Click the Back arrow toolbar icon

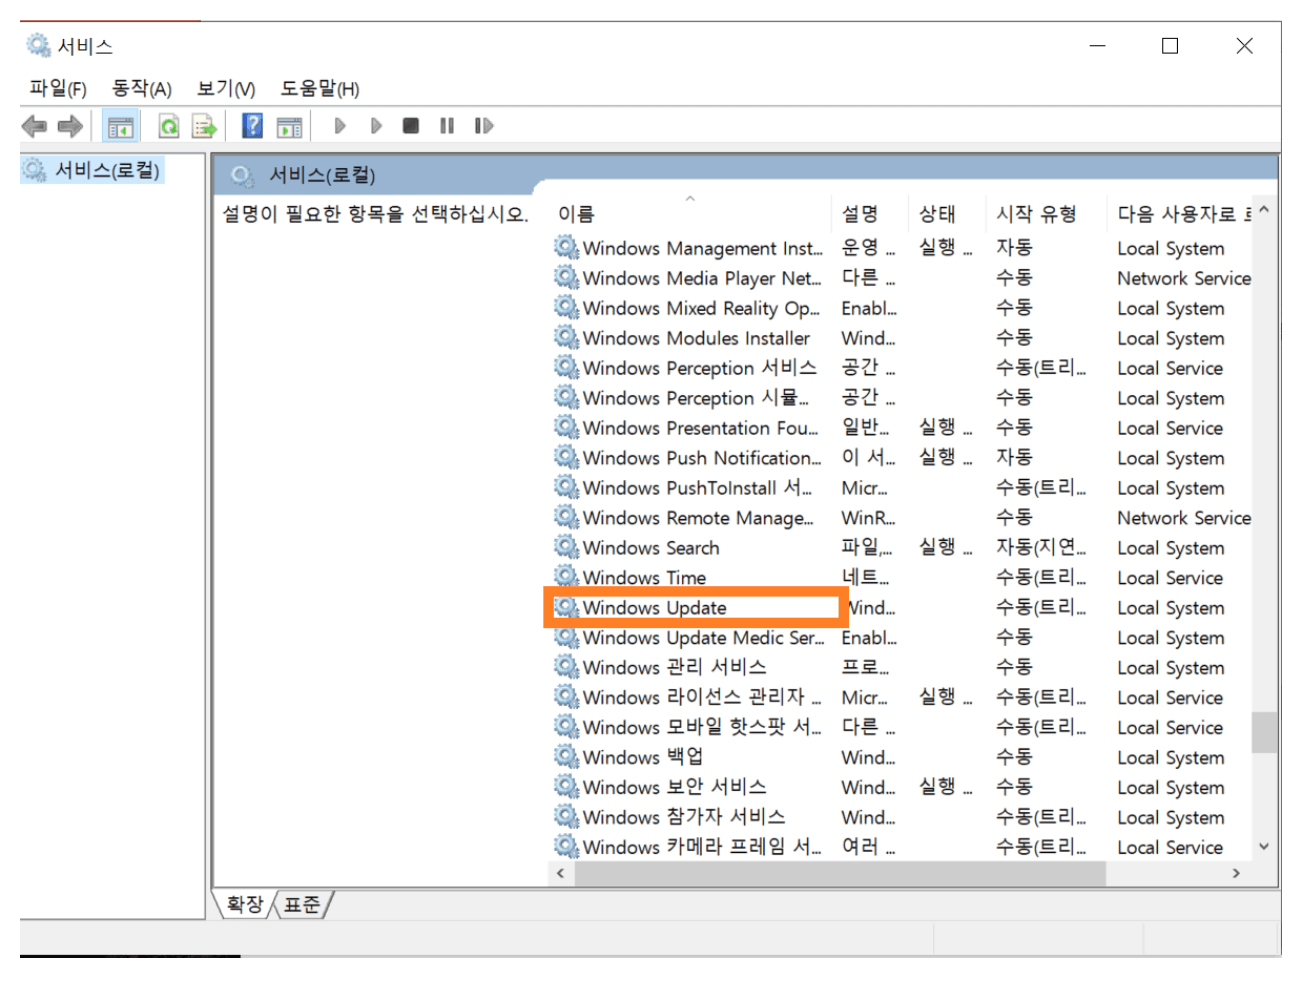pos(34,126)
